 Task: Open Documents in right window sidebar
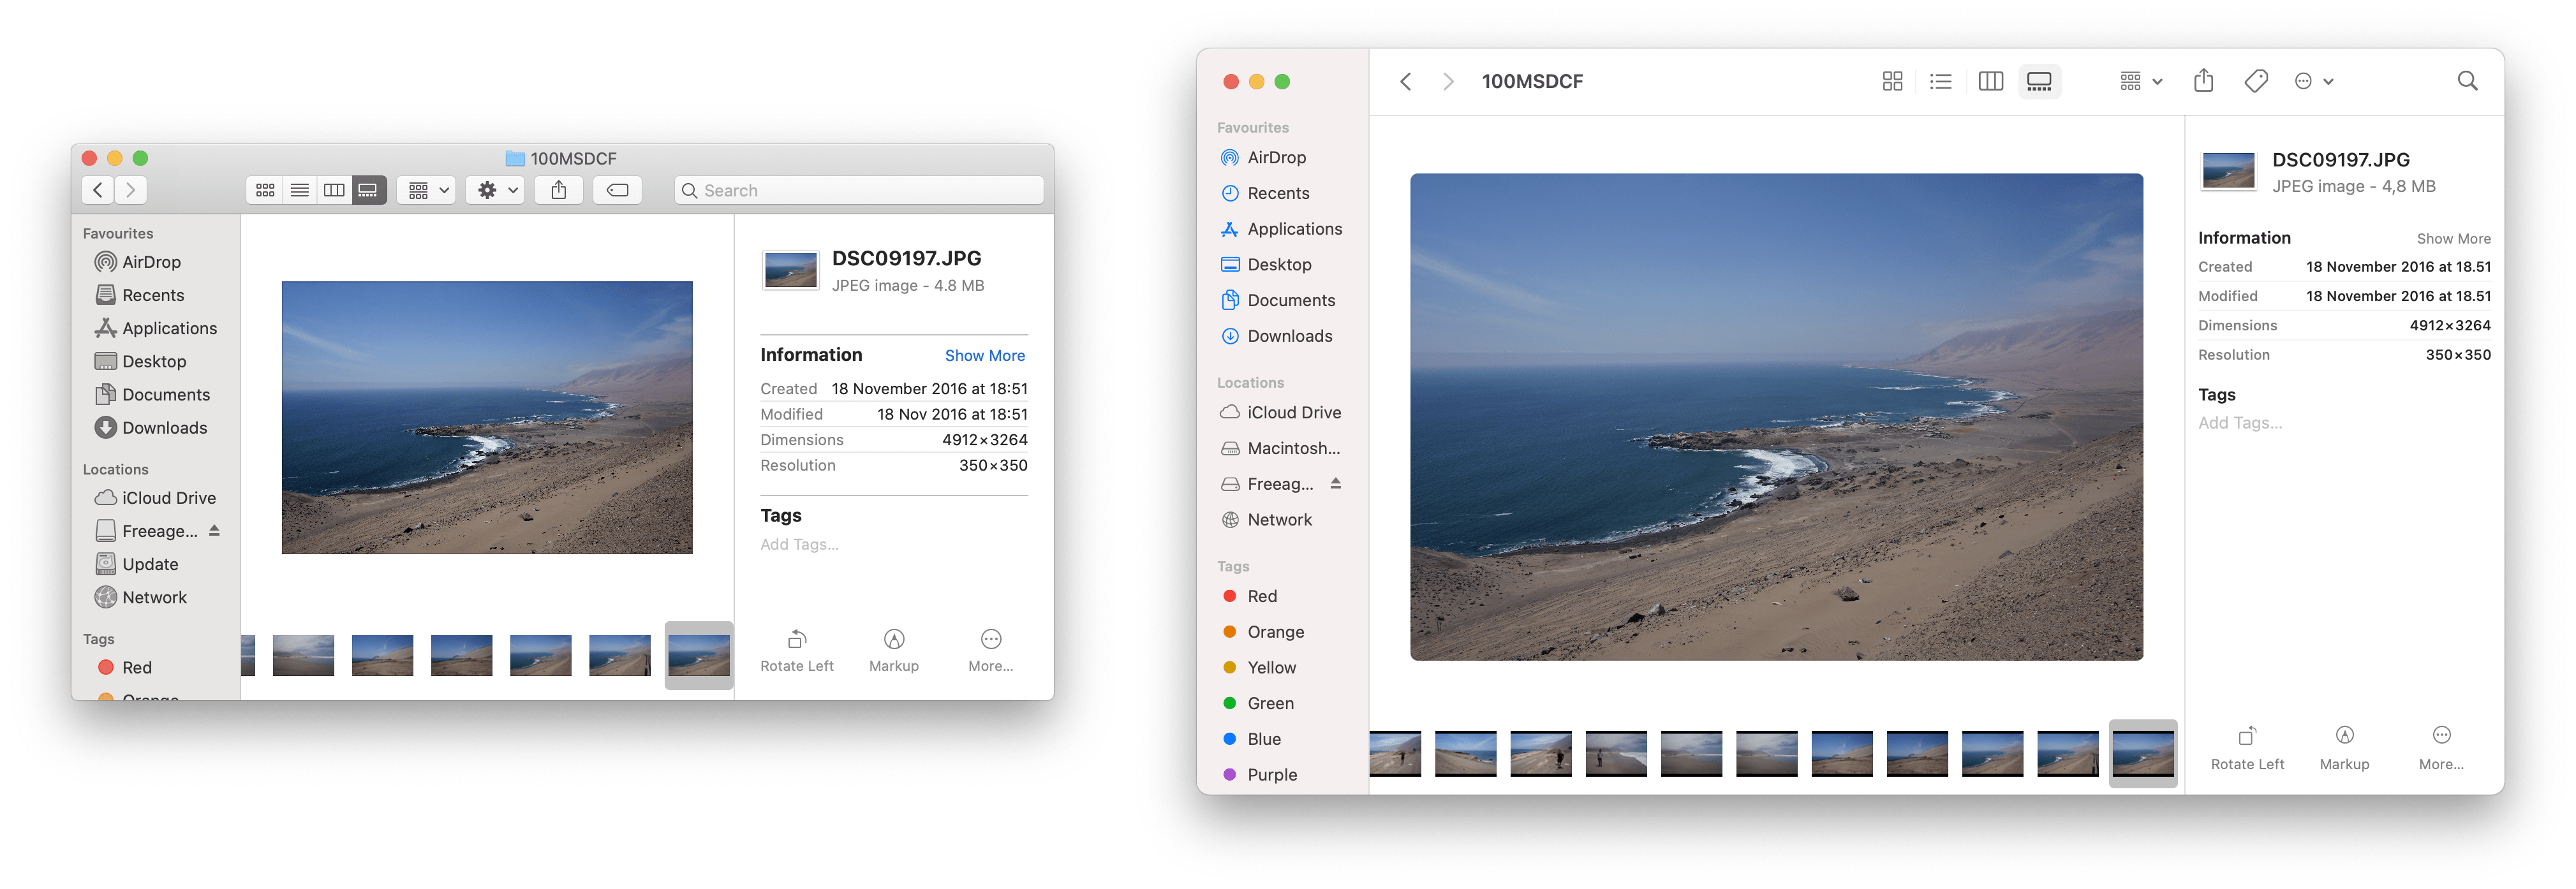point(1278,300)
